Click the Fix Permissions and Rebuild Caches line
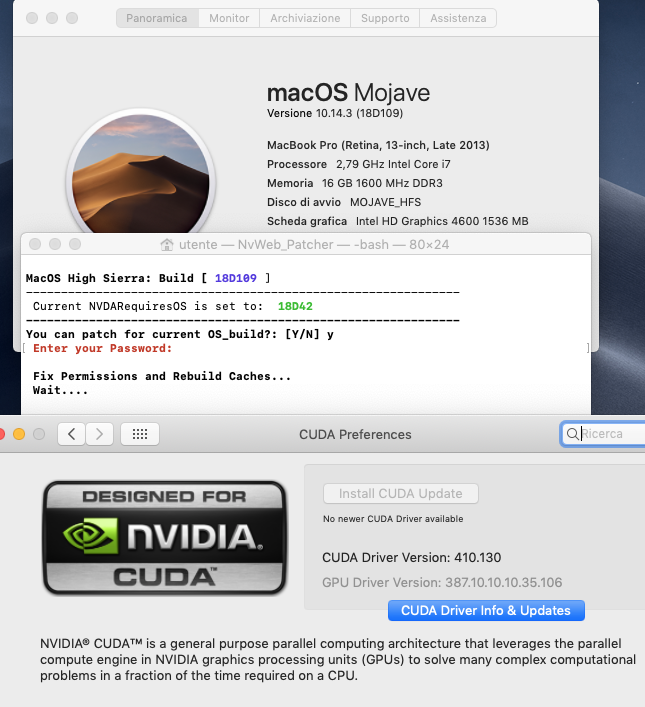Image resolution: width=645 pixels, height=707 pixels. click(162, 376)
